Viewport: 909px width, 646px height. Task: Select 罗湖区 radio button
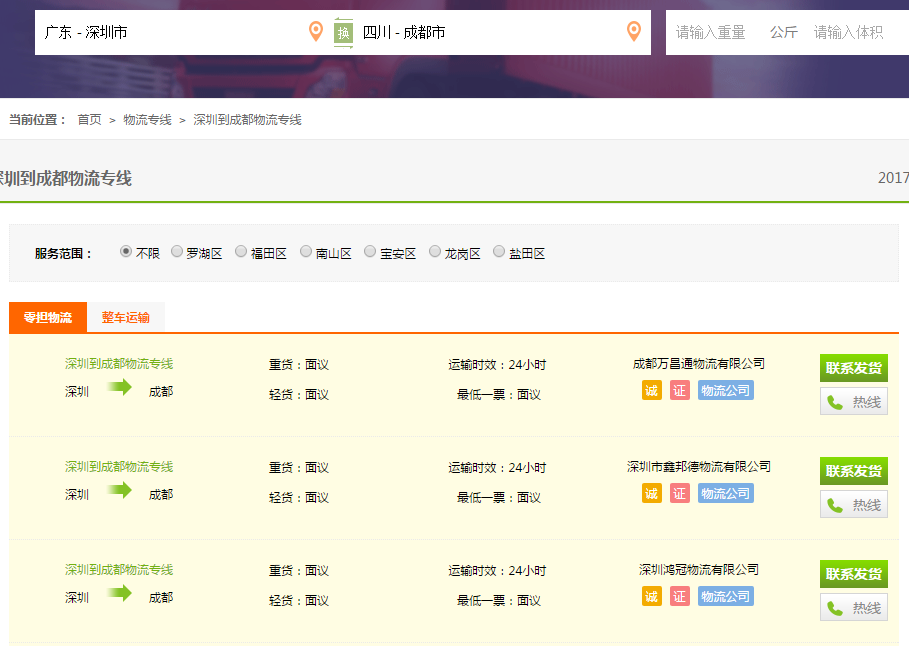click(x=177, y=252)
